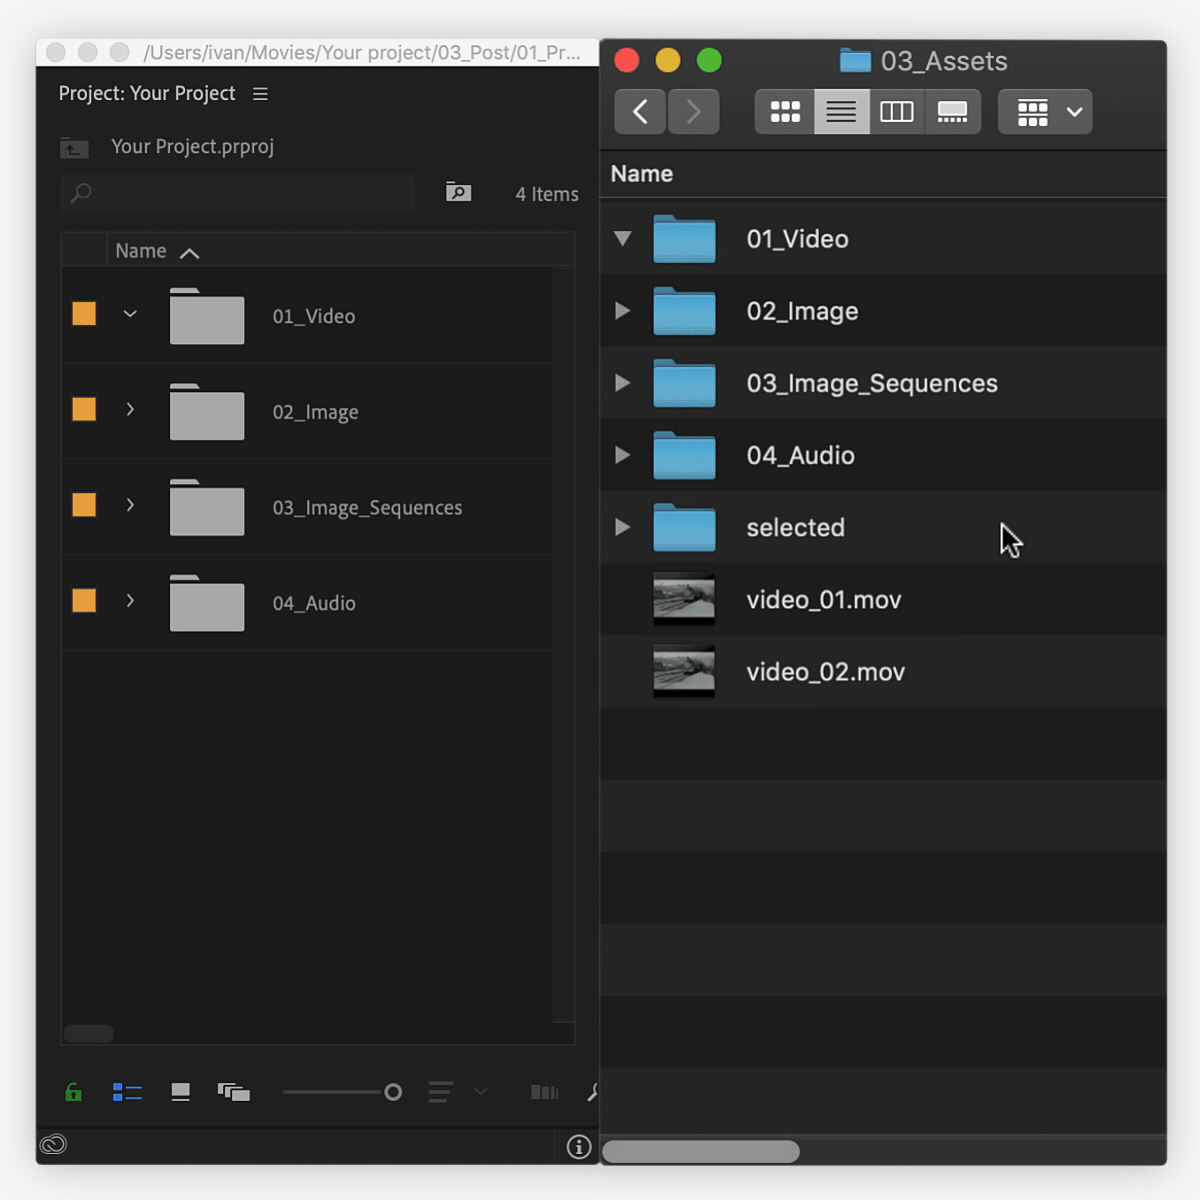Click the info button at the panel's bottom right
1200x1200 pixels.
[x=578, y=1148]
